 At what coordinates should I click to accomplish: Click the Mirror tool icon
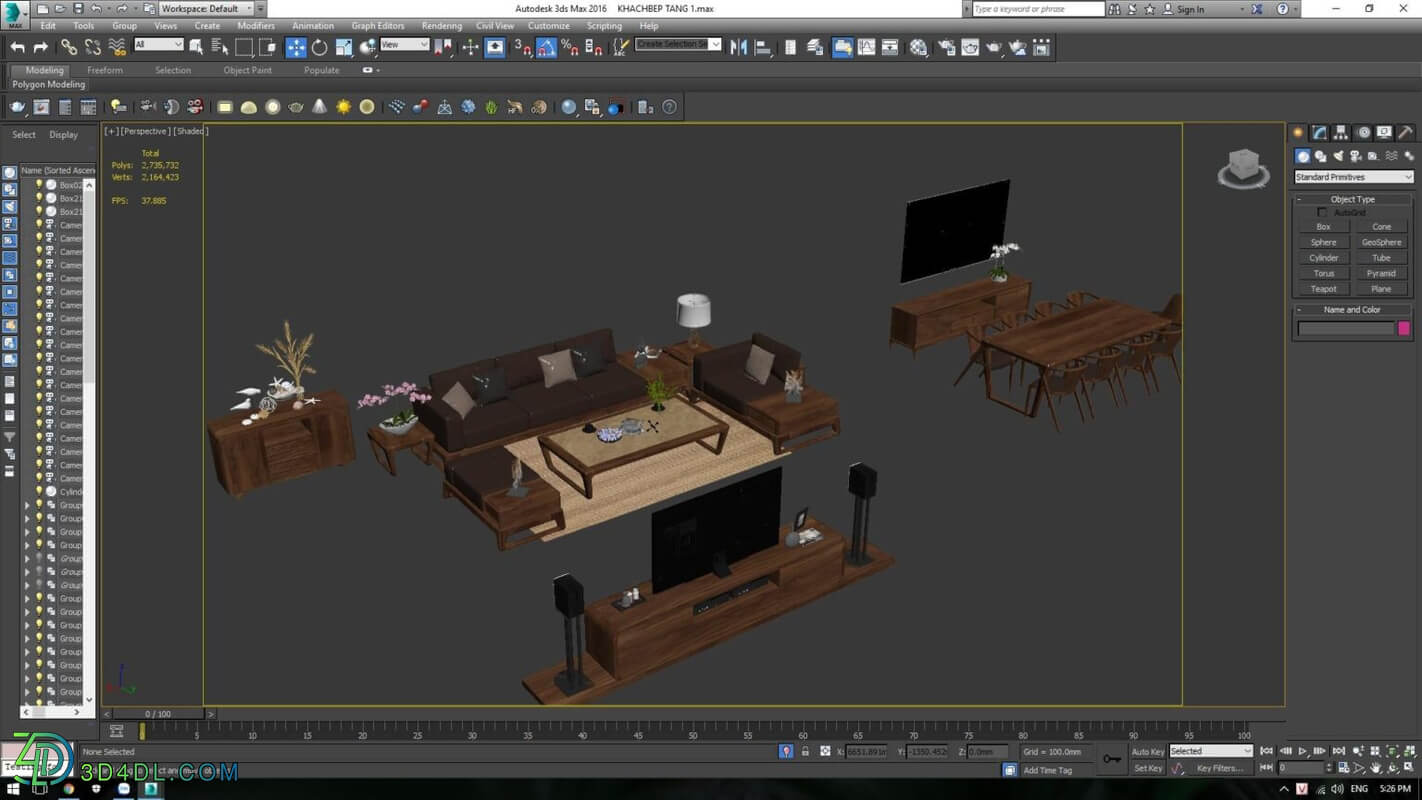coord(739,47)
